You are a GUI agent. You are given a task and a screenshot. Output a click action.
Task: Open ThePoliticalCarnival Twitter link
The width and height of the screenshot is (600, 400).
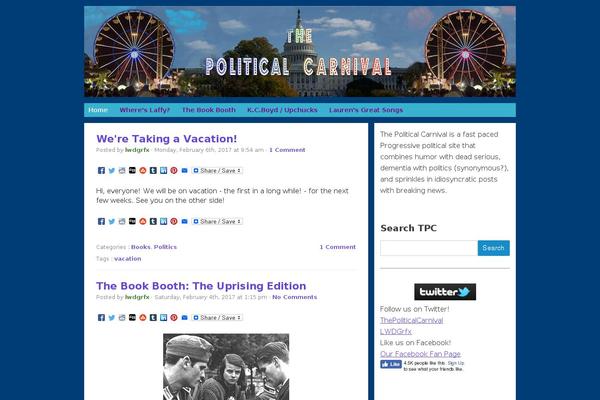tap(411, 320)
